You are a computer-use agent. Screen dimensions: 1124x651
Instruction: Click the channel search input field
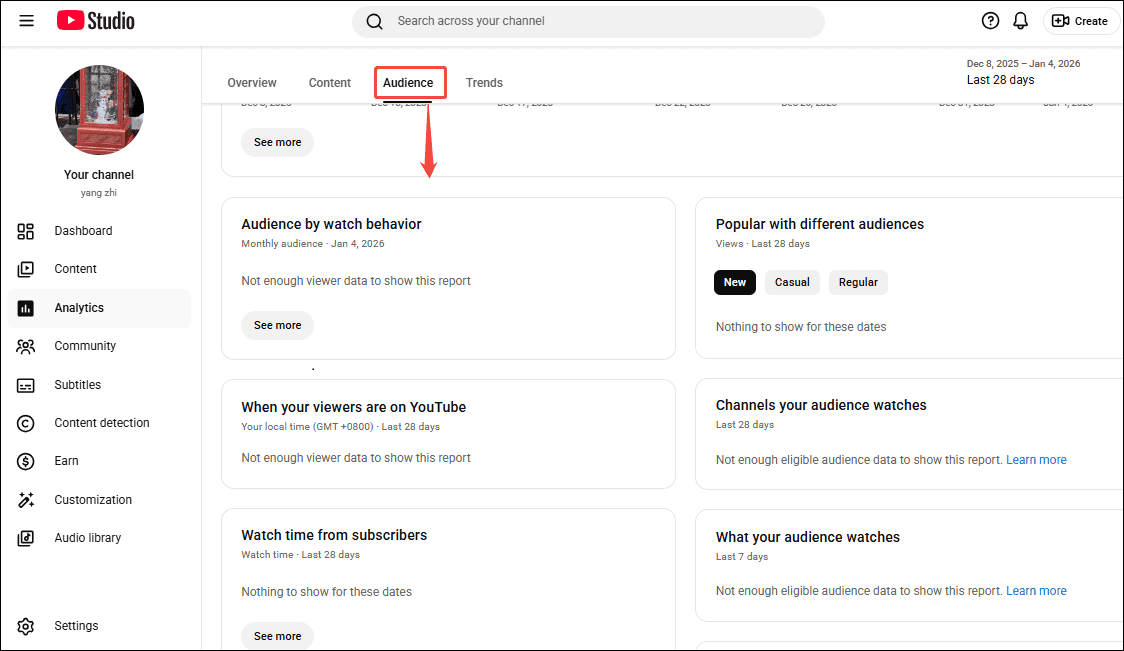pos(588,20)
